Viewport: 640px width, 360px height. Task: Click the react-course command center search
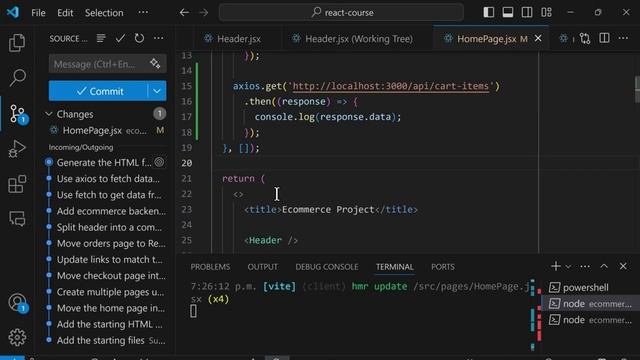(341, 13)
